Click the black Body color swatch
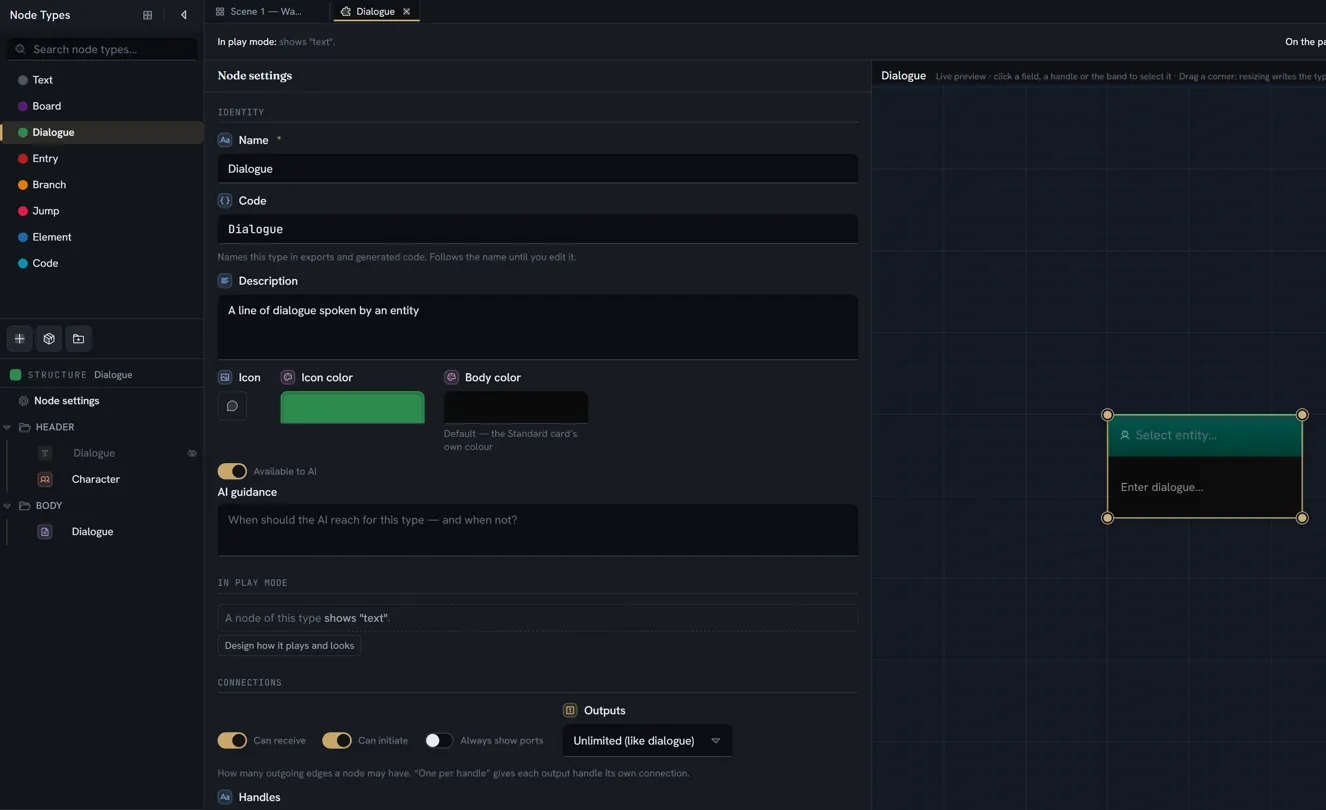The width and height of the screenshot is (1326, 810). pyautogui.click(x=516, y=407)
